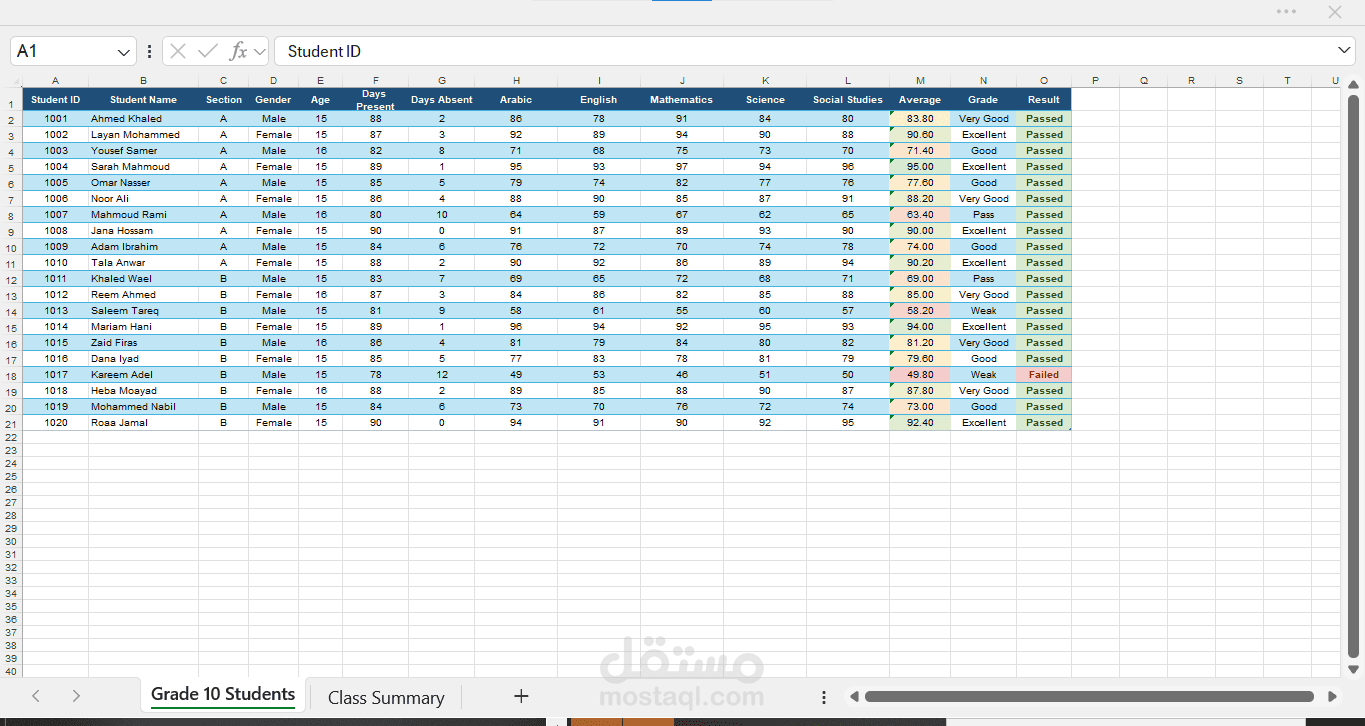Select the Mathematics header cell
The image size is (1365, 726).
pos(681,100)
